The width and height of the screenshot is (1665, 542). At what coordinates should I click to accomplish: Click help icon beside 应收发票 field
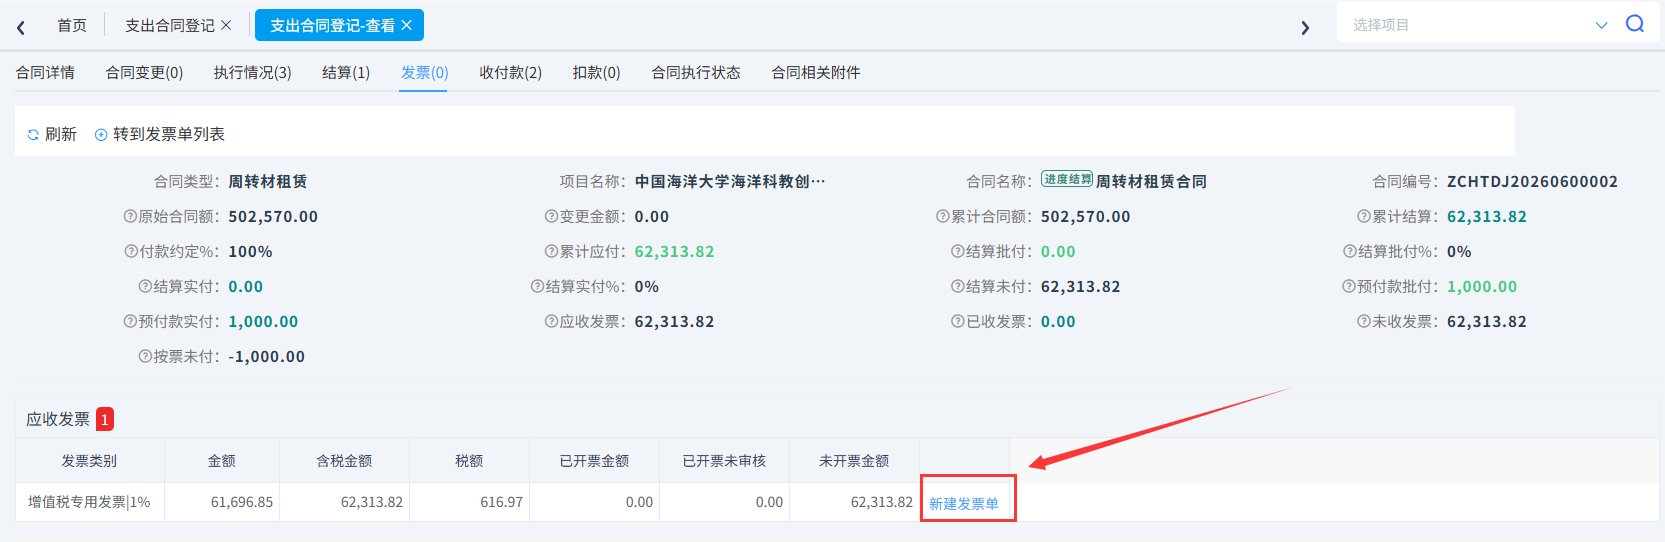pos(551,322)
